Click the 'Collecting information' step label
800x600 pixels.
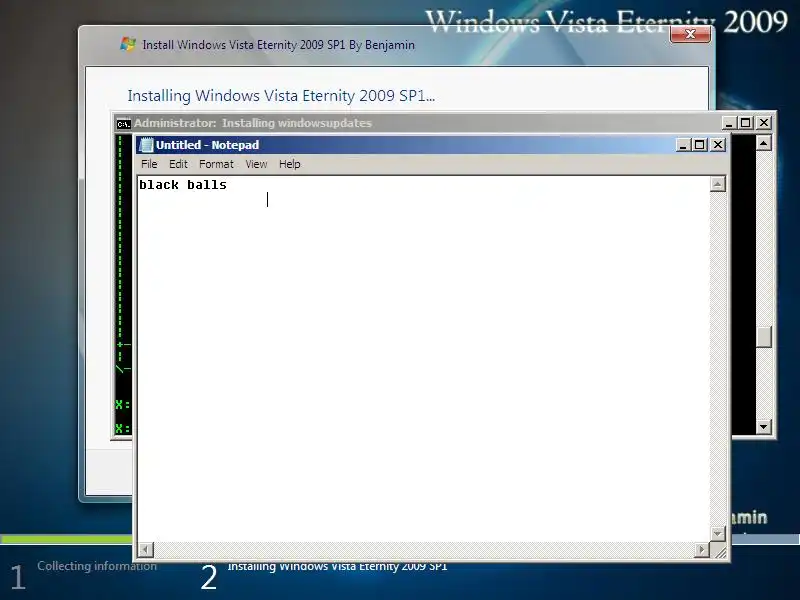(x=97, y=566)
